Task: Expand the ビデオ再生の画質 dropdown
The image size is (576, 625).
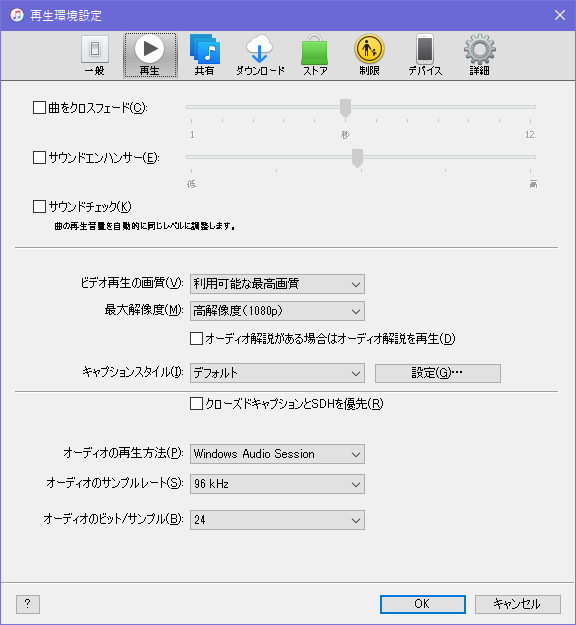Action: pos(277,284)
